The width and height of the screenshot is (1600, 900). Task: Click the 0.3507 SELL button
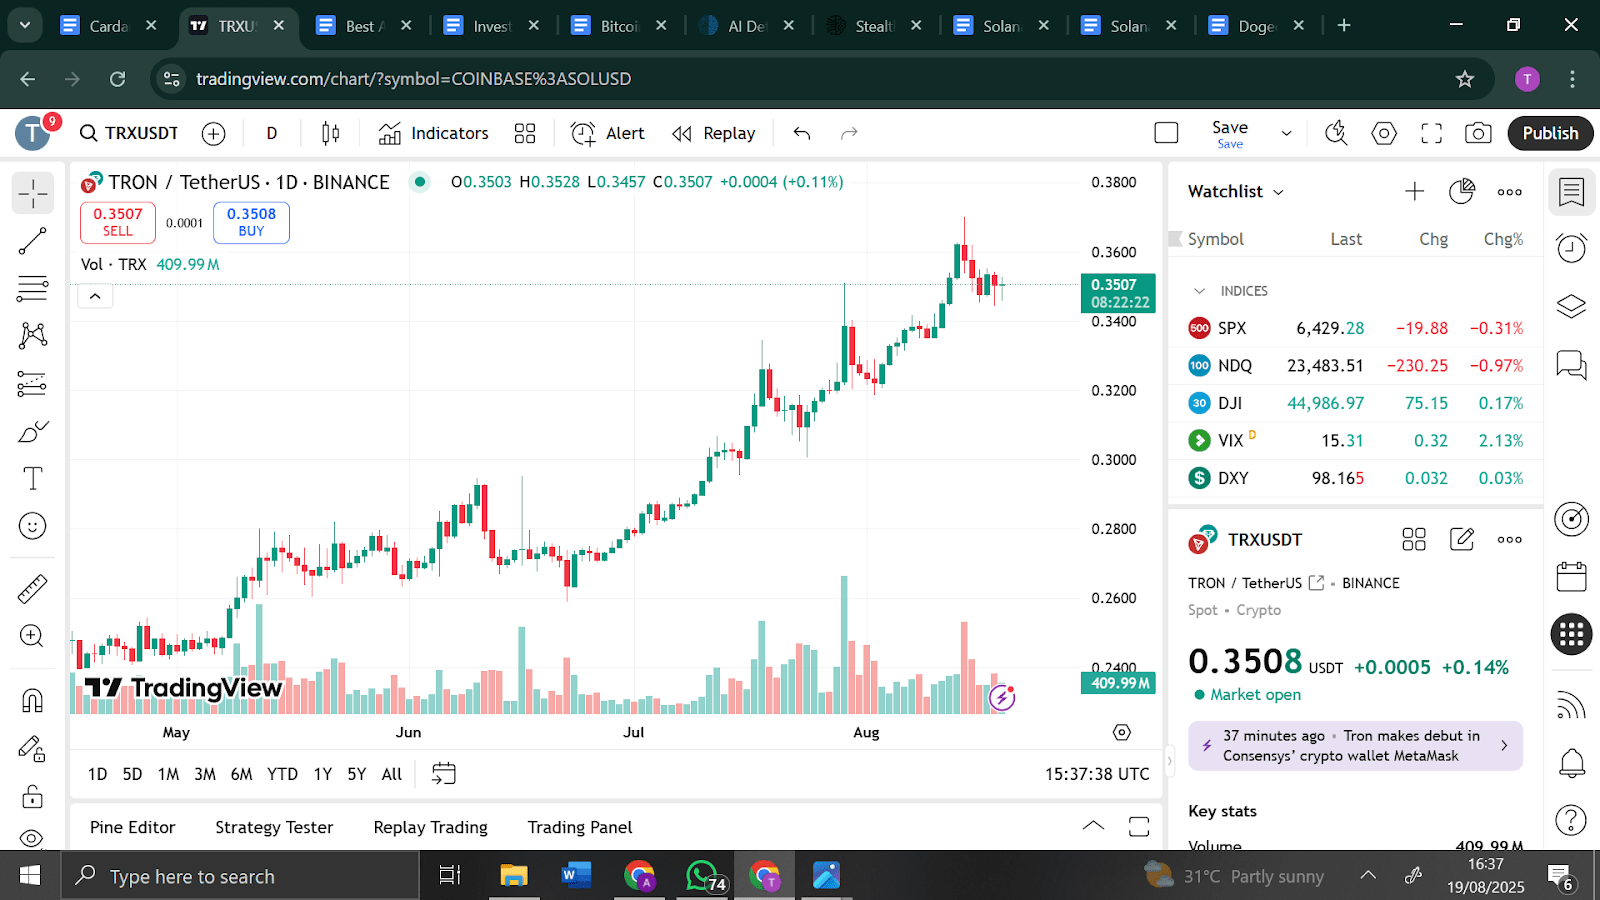pos(118,222)
